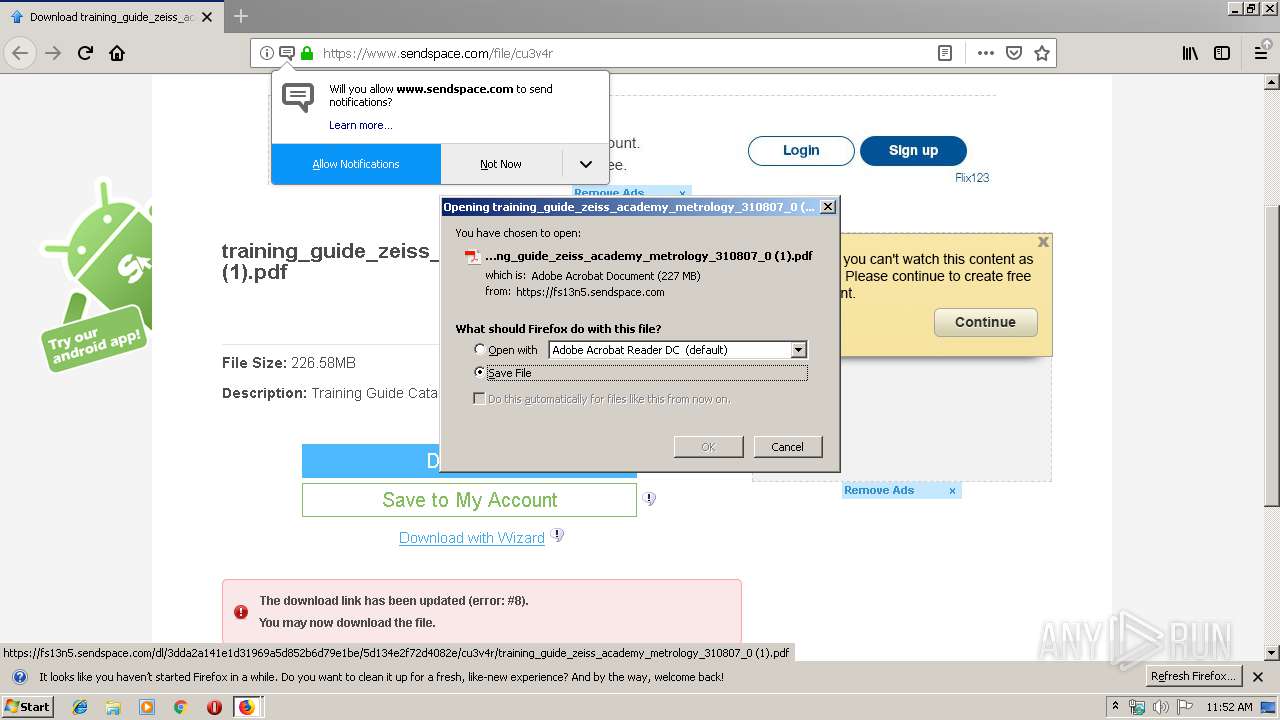
Task: Click the 11:52 AM taskbar clock
Action: pos(1230,707)
